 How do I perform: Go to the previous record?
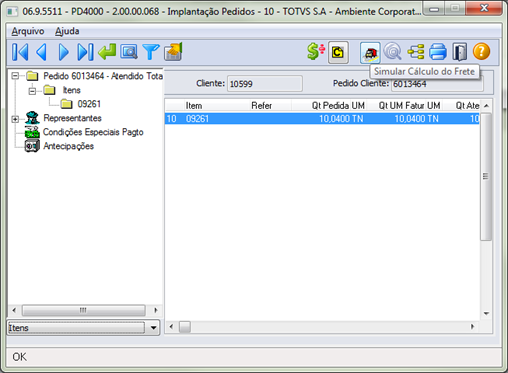[42, 52]
